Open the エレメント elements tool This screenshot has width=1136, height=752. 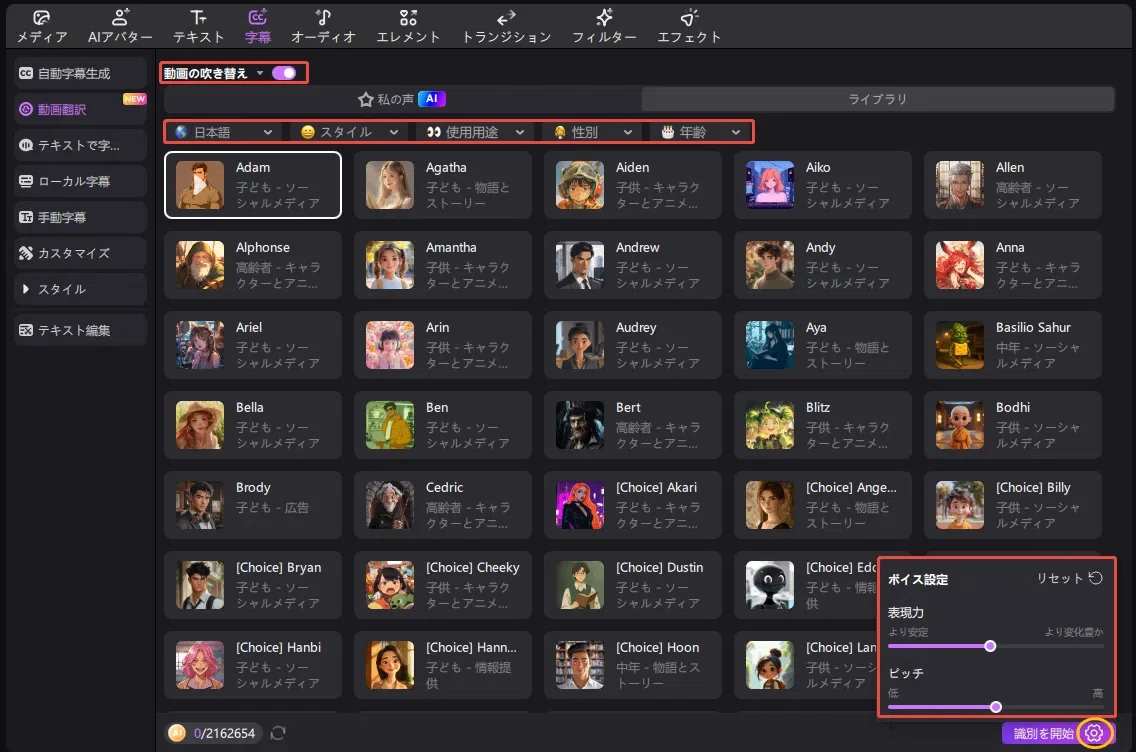(x=408, y=26)
